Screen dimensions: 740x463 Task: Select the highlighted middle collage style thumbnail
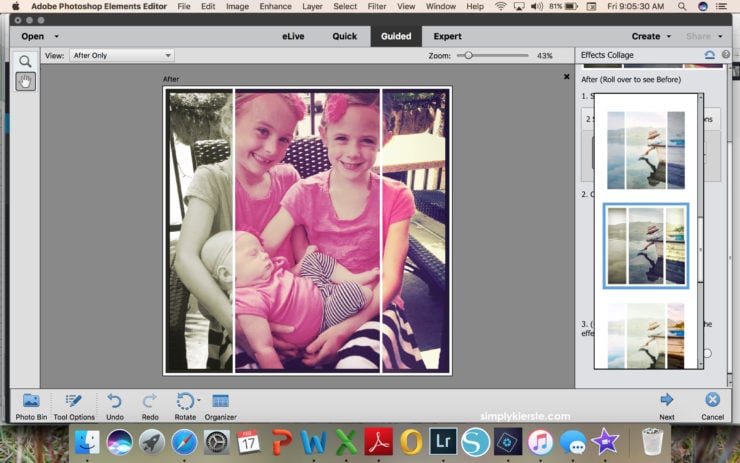pyautogui.click(x=645, y=246)
